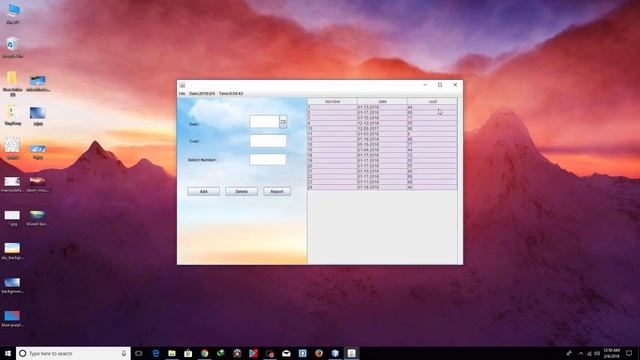Show hidden system tray icons
Screen dimensions: 640x360
581,353
